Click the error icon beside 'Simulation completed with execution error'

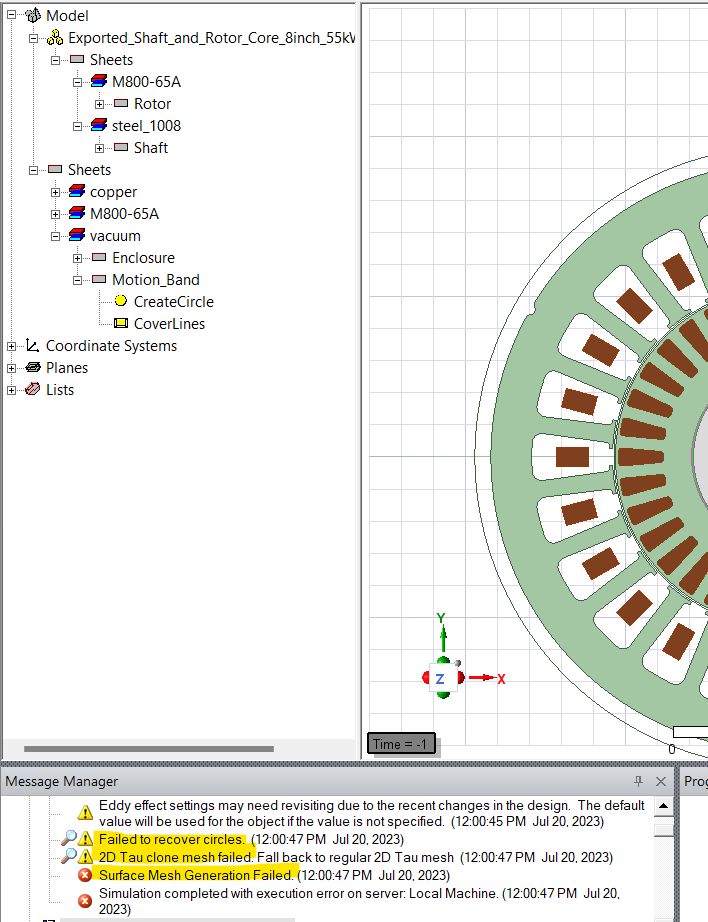85,901
